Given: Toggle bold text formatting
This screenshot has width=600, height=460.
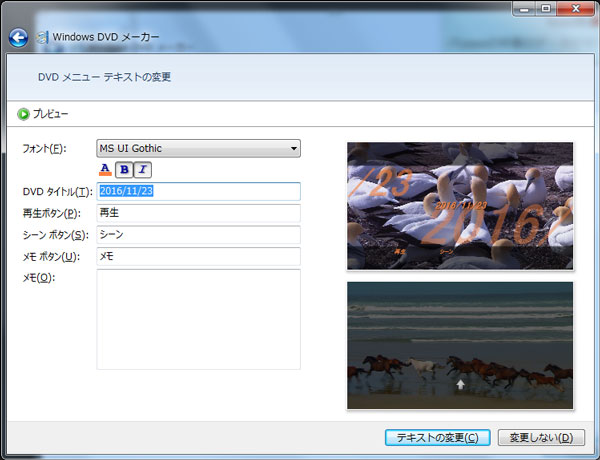Looking at the screenshot, I should [x=124, y=169].
